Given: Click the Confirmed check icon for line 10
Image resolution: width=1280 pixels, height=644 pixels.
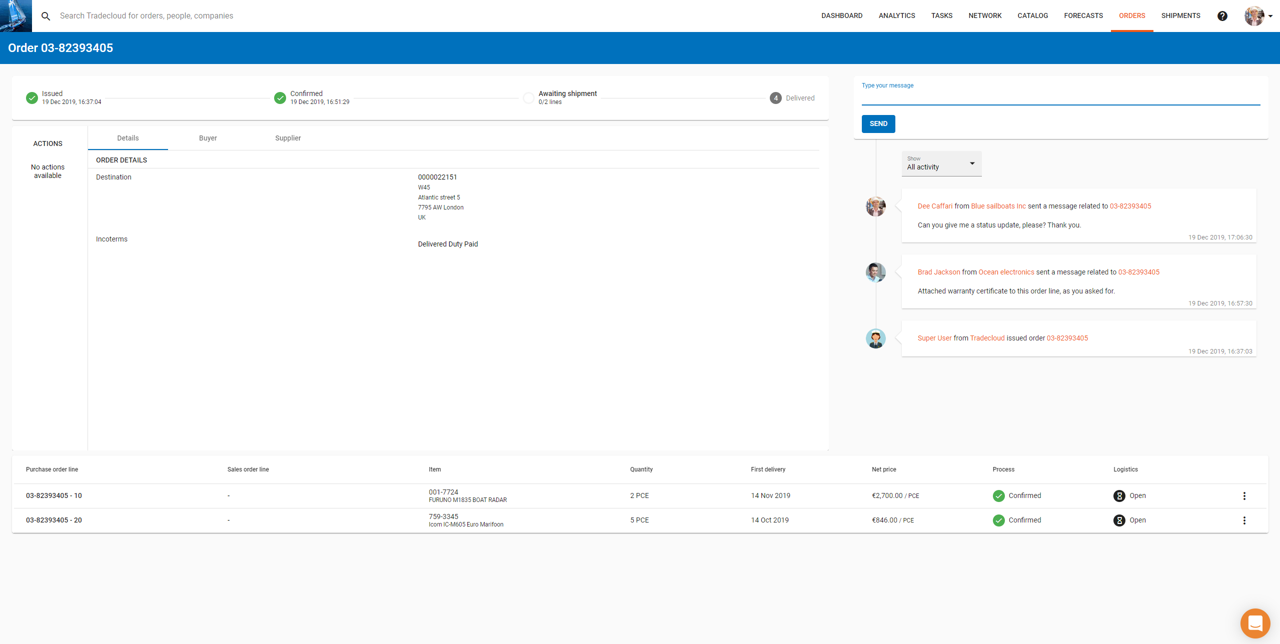Looking at the screenshot, I should pyautogui.click(x=999, y=496).
